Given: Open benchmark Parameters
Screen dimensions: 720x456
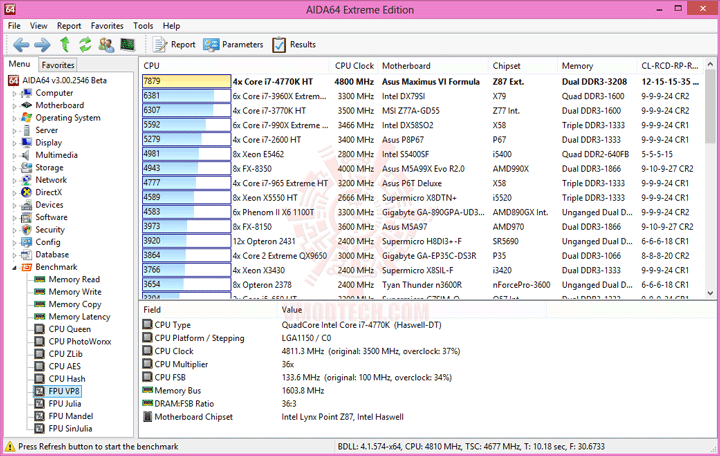Looking at the screenshot, I should point(233,45).
